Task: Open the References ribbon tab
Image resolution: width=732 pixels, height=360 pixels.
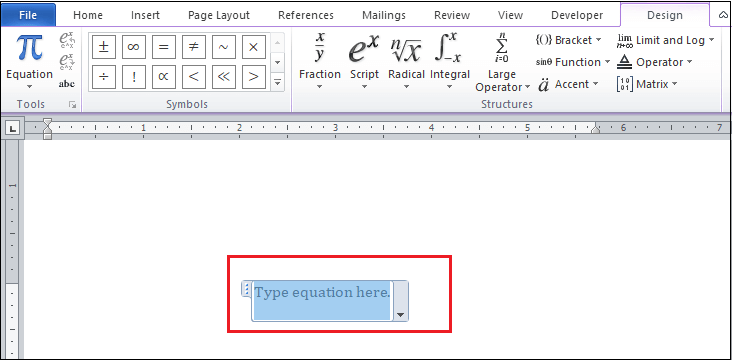Action: pos(306,15)
